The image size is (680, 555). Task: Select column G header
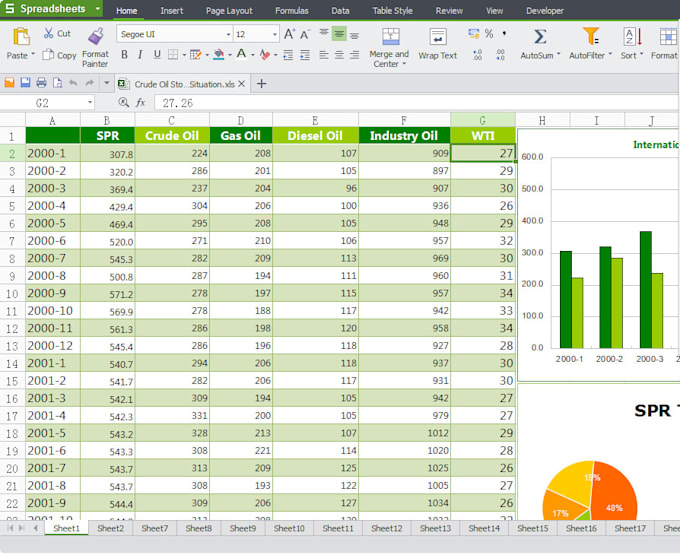coord(483,120)
